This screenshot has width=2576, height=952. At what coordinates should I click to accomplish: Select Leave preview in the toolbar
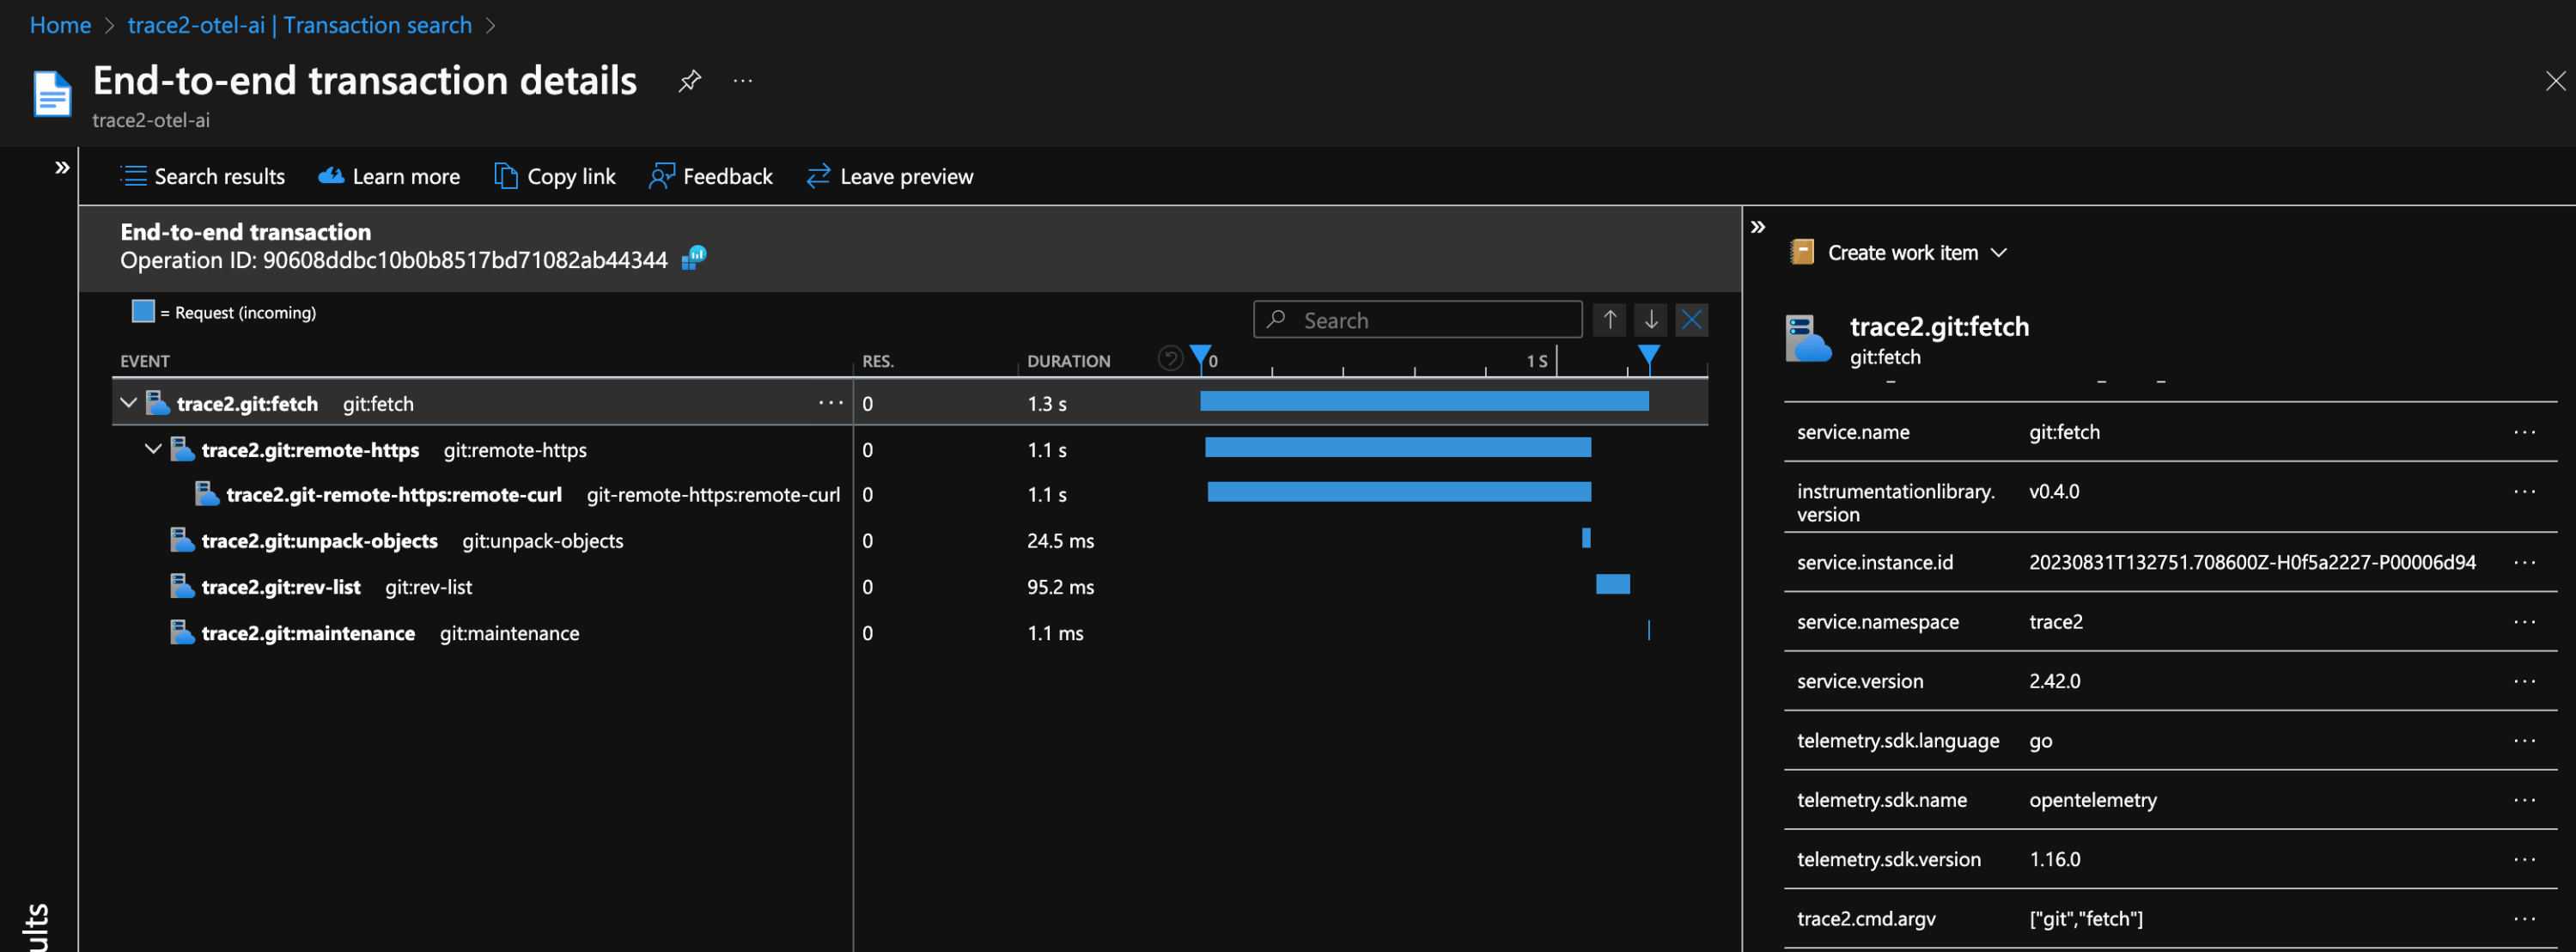pos(889,176)
